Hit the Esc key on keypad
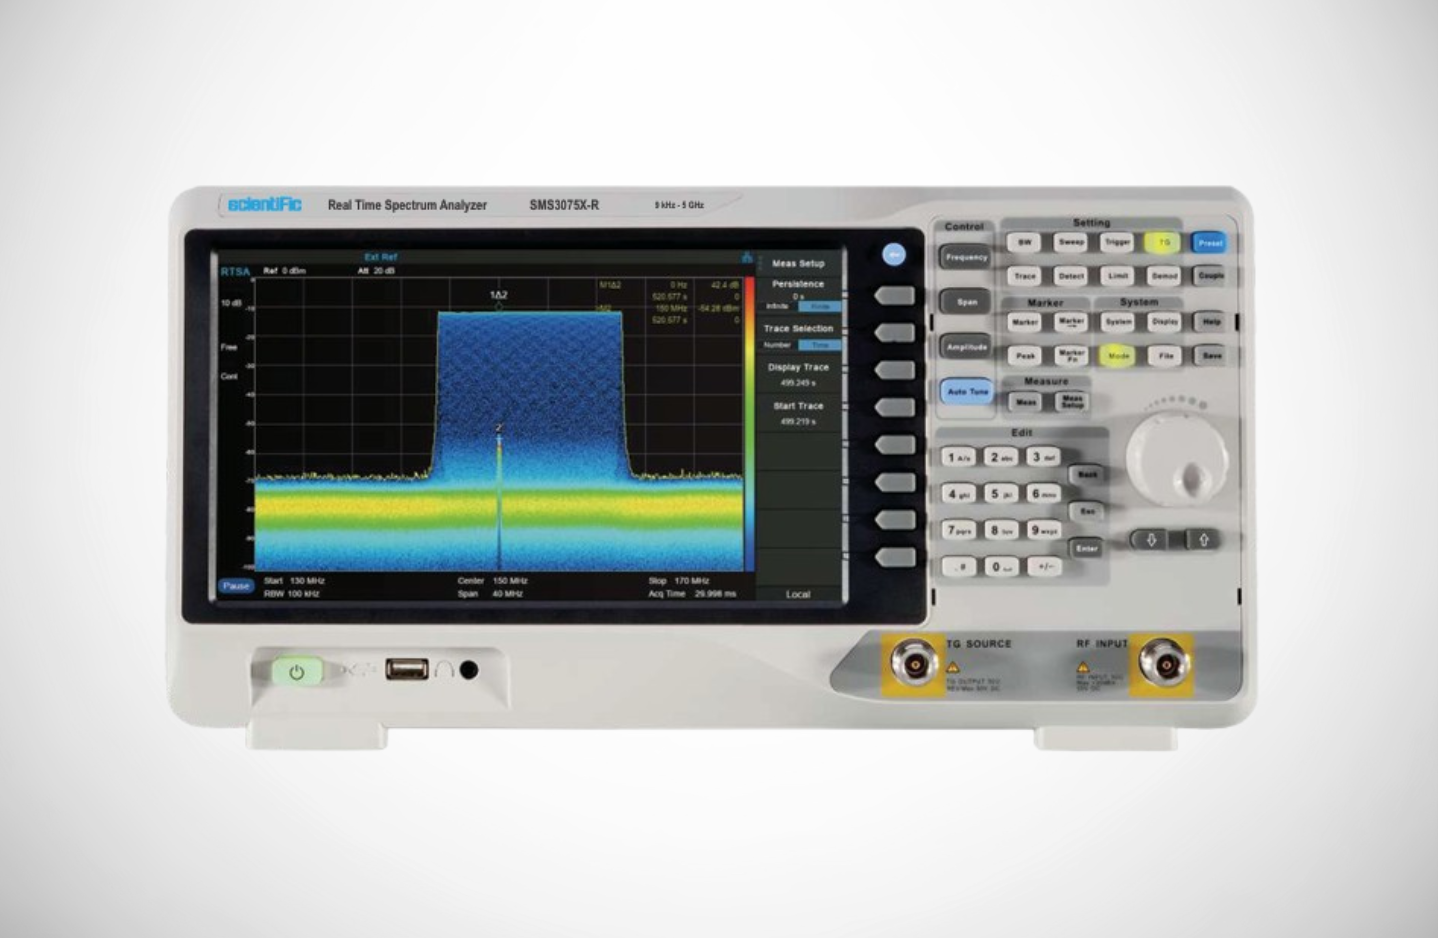Viewport: 1438px width, 938px height. click(x=1087, y=511)
